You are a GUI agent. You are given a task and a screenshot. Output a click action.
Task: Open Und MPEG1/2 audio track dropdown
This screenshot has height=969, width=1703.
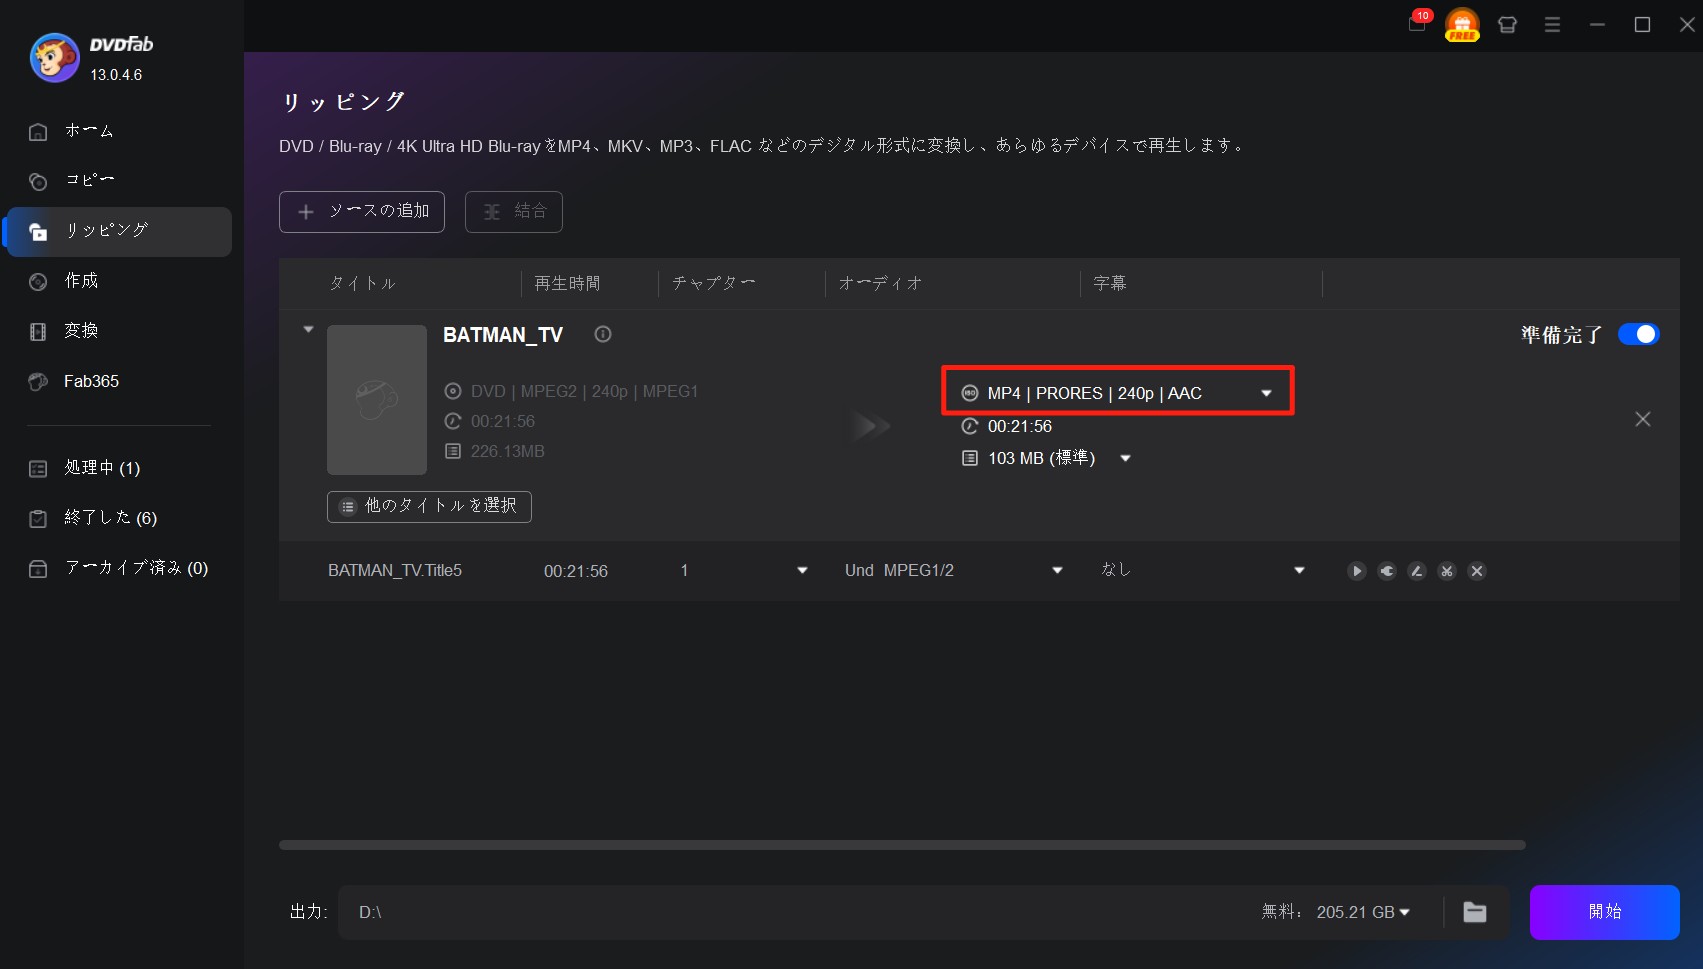1057,570
